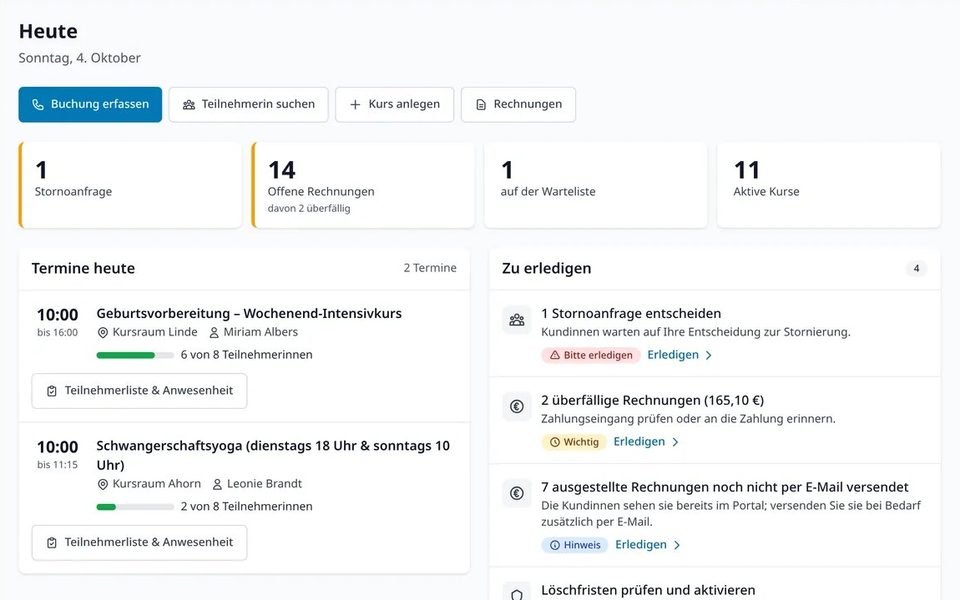960x600 pixels.
Task: Click the Bitte erledigen badge
Action: coord(591,355)
